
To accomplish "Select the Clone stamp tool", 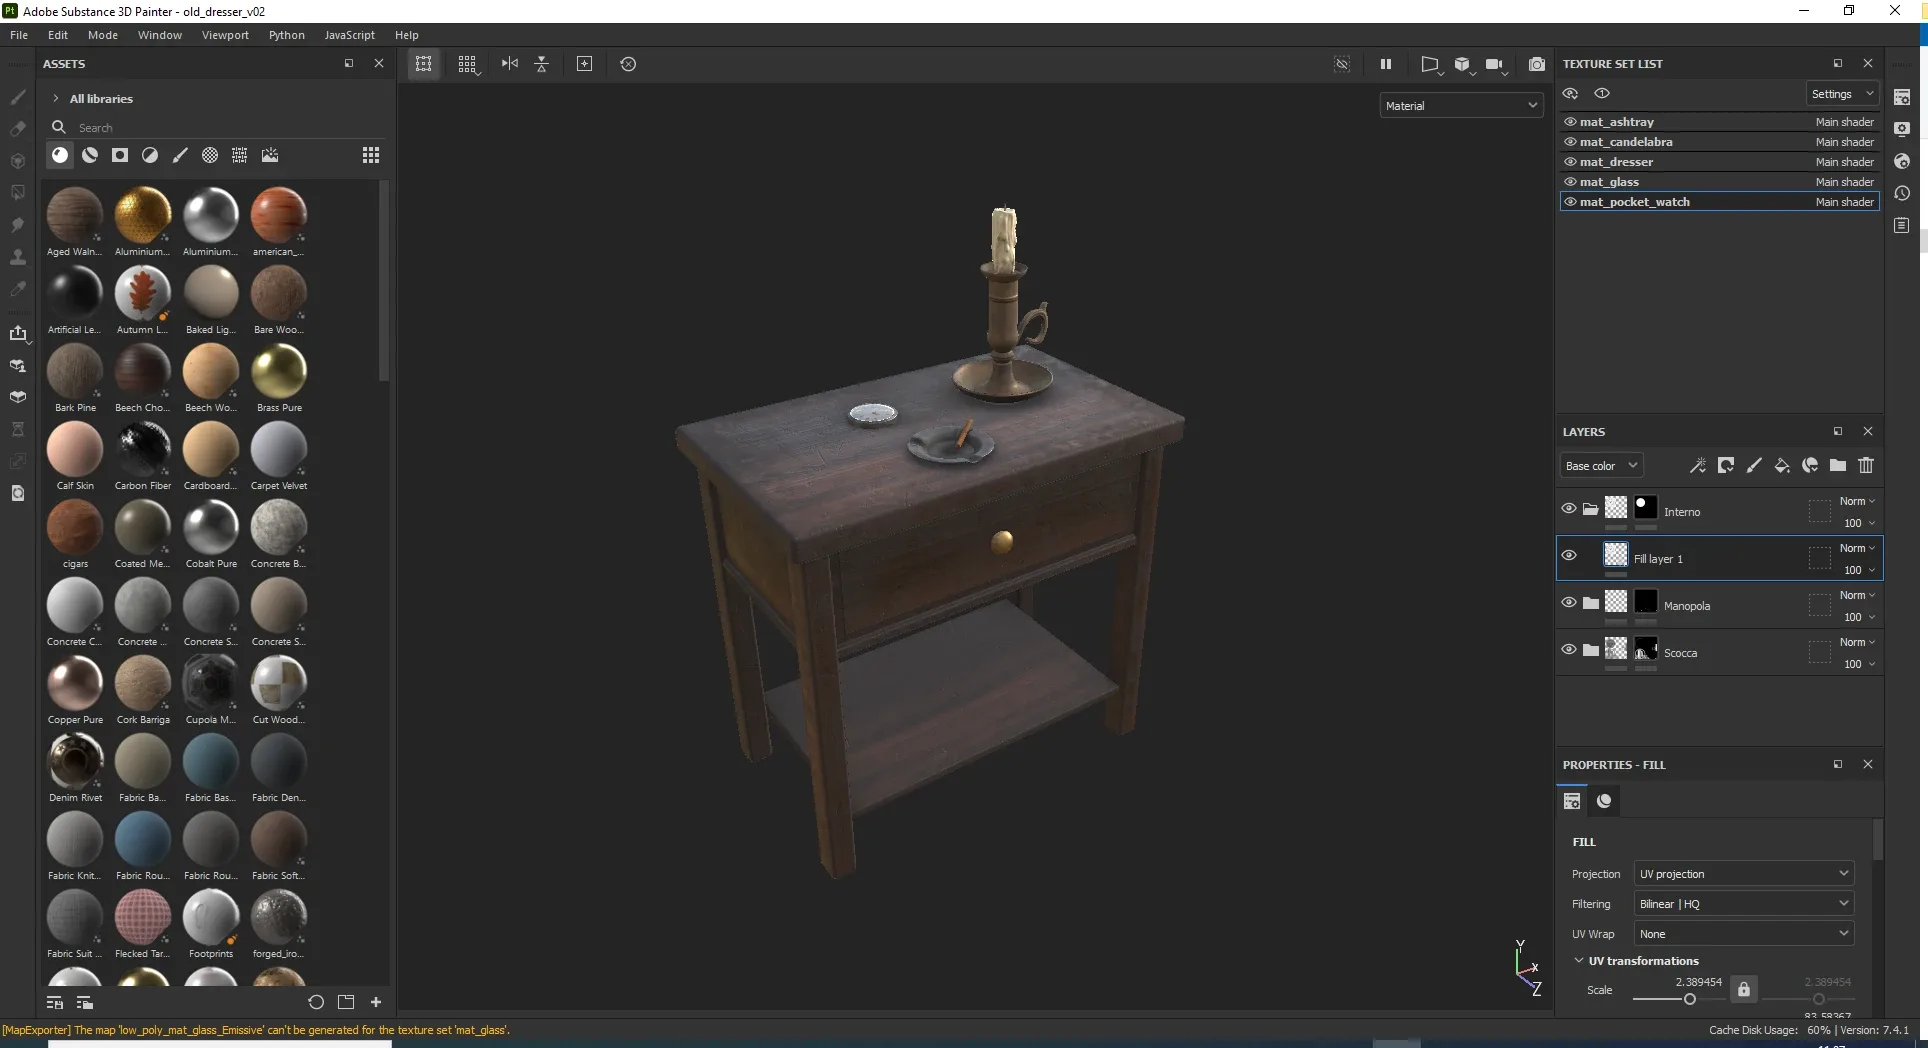I will pos(18,257).
